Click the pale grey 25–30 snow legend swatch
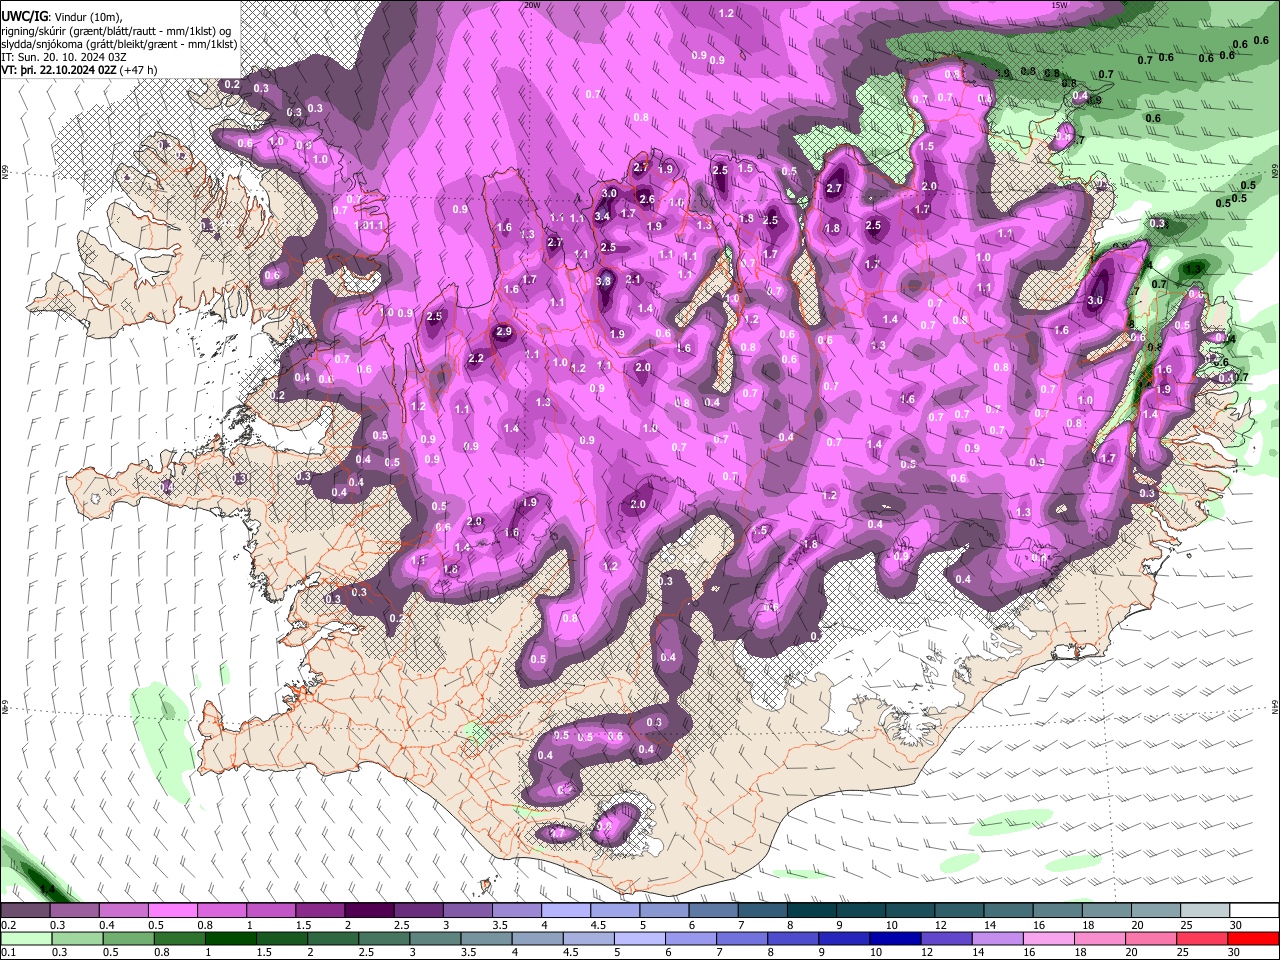 click(x=1203, y=911)
